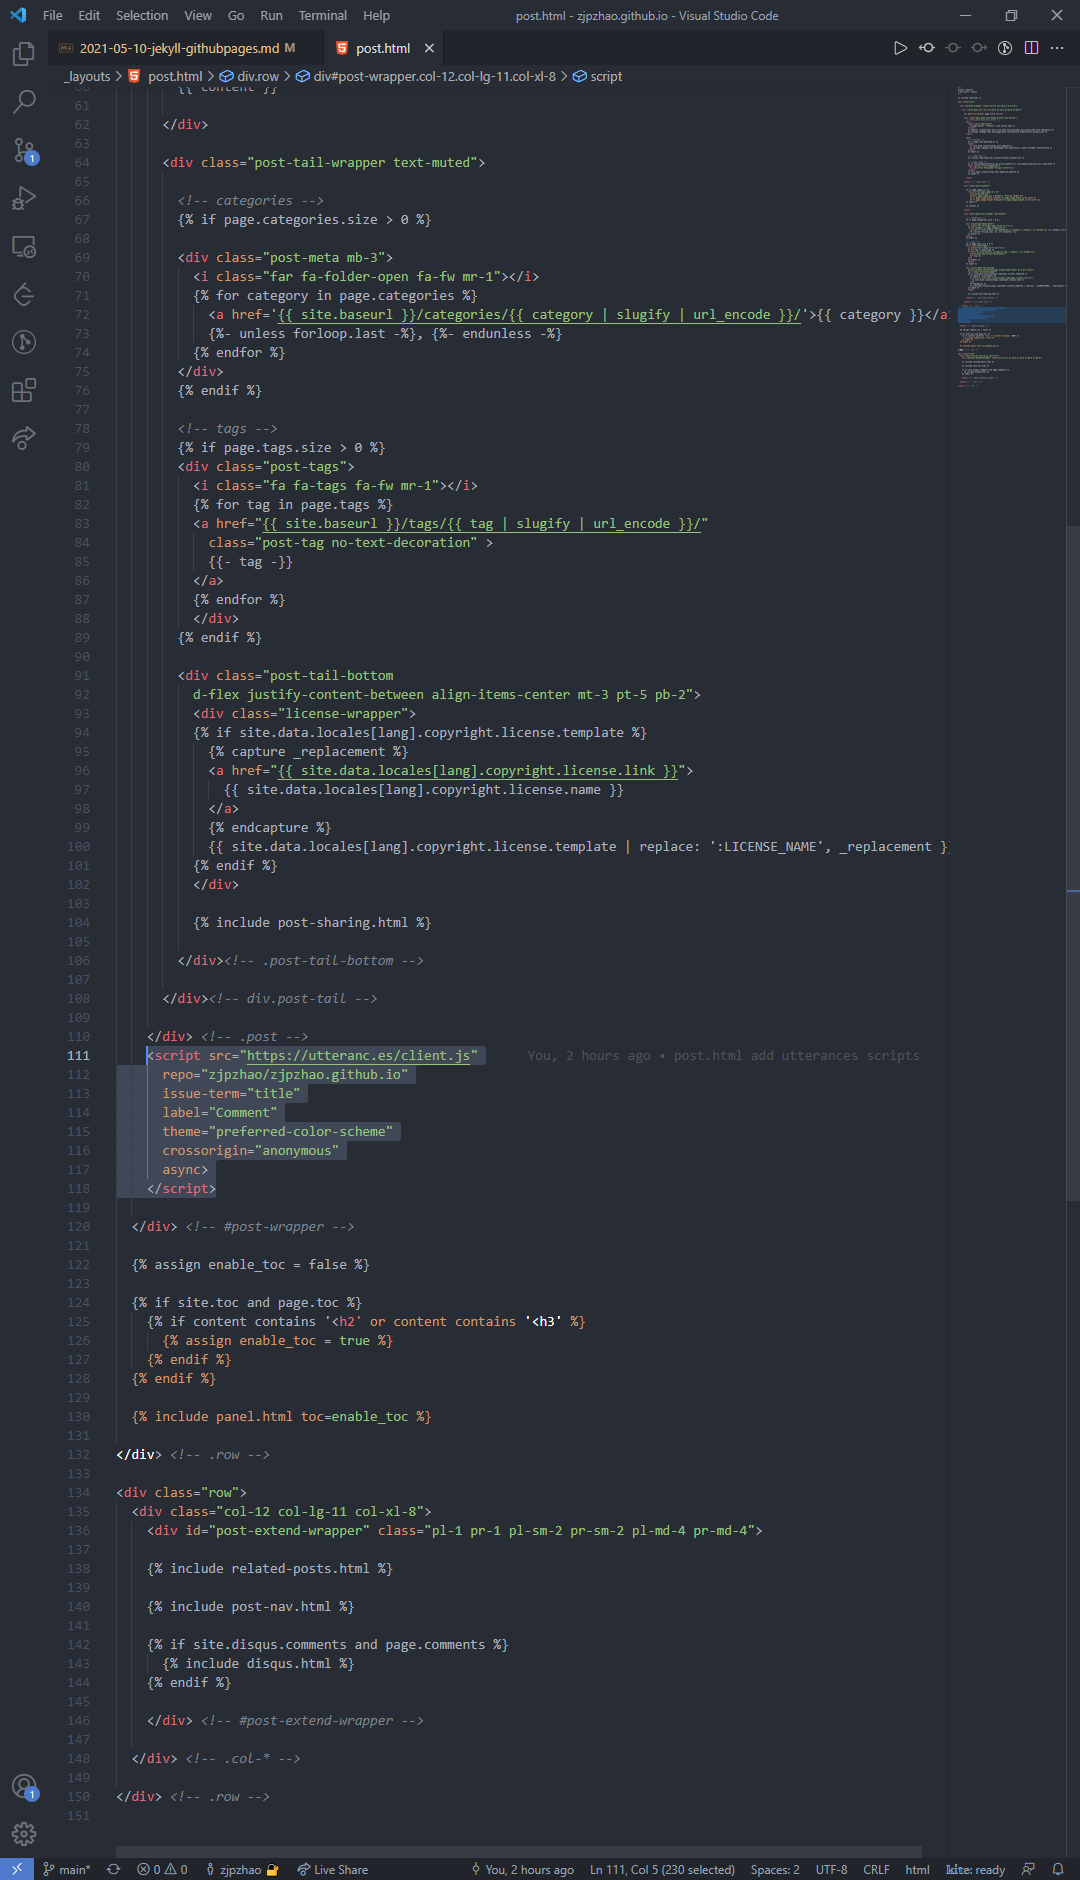Run the file with the play button
Viewport: 1080px width, 1880px height.
[x=900, y=48]
